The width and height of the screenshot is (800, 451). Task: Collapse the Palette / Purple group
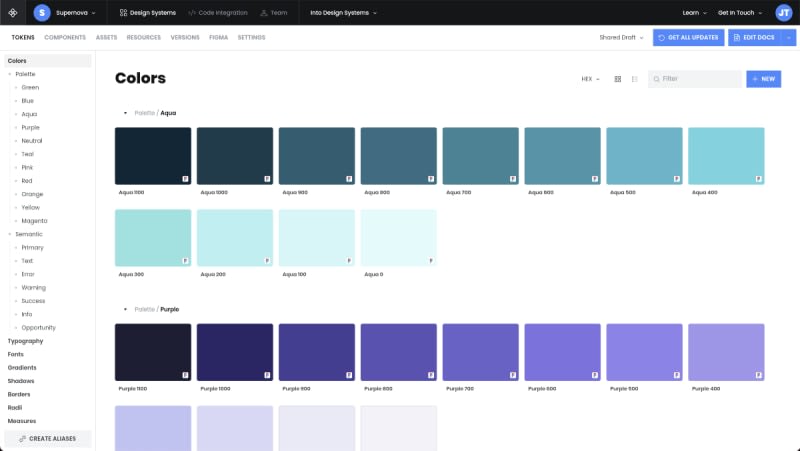pyautogui.click(x=125, y=310)
